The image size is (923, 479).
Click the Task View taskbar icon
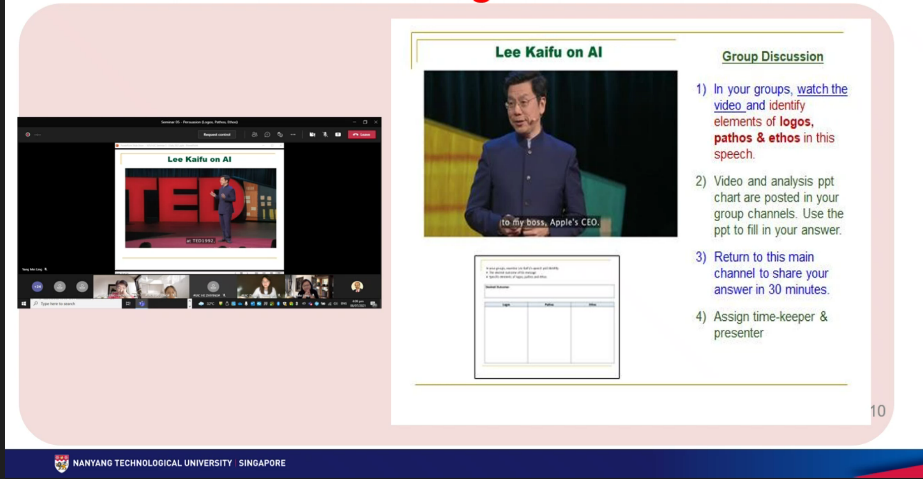coord(127,303)
